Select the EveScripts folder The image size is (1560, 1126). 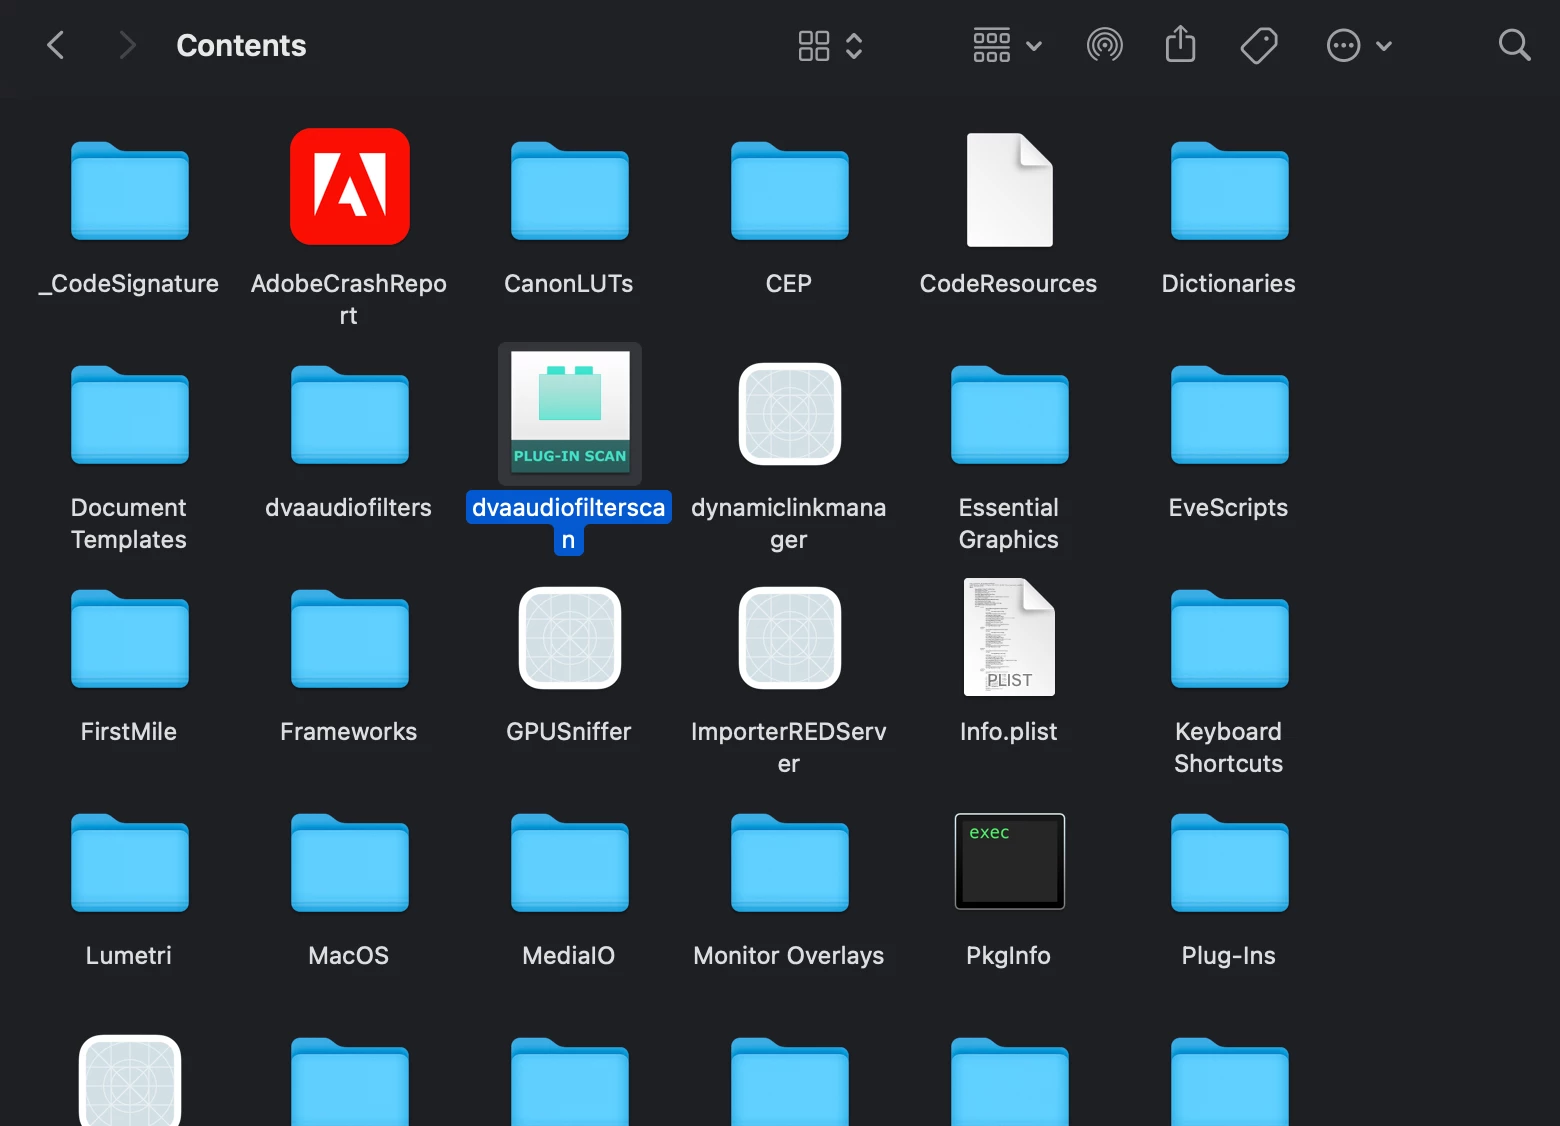point(1230,415)
